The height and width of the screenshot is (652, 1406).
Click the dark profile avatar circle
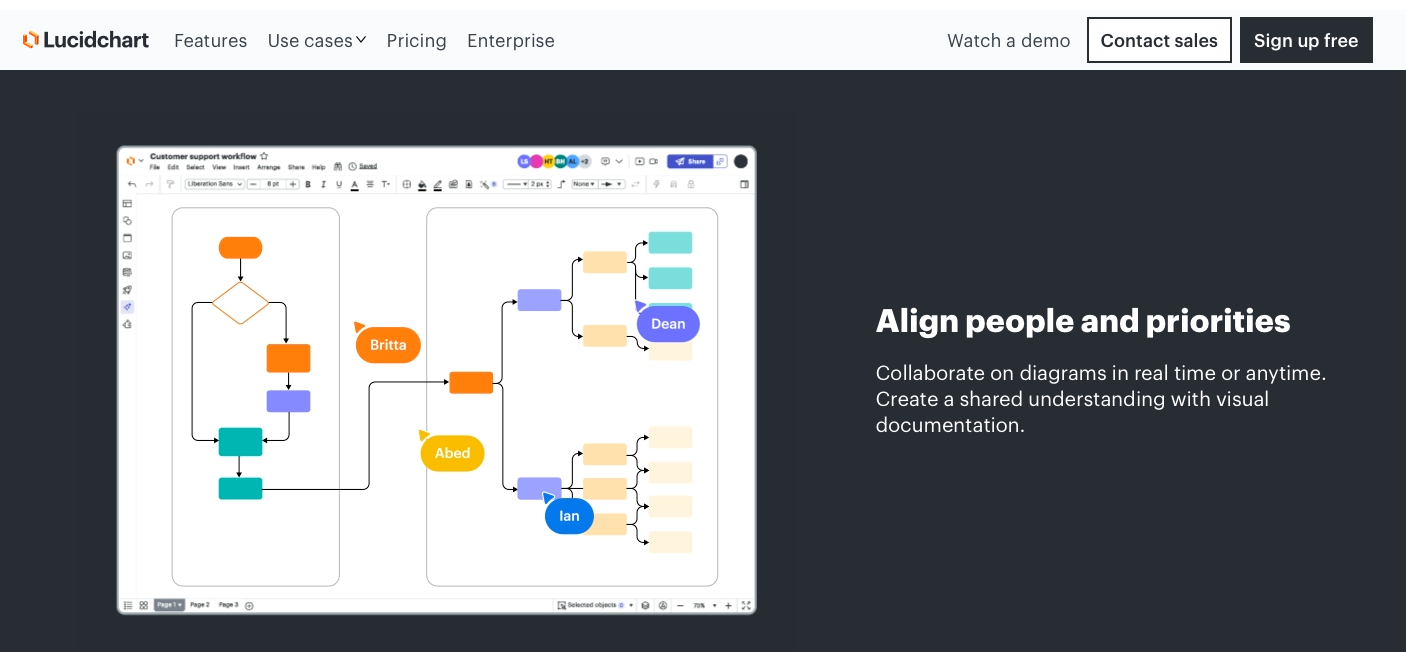(x=741, y=161)
